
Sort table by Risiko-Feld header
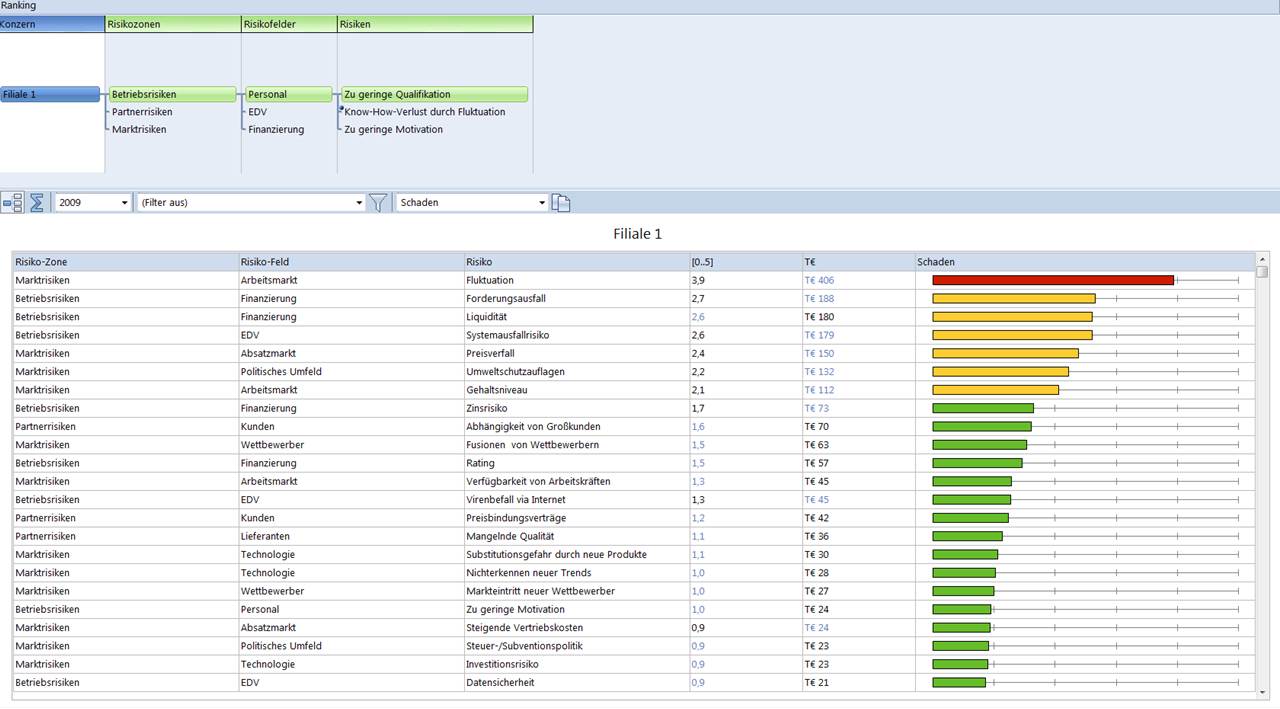pyautogui.click(x=350, y=262)
